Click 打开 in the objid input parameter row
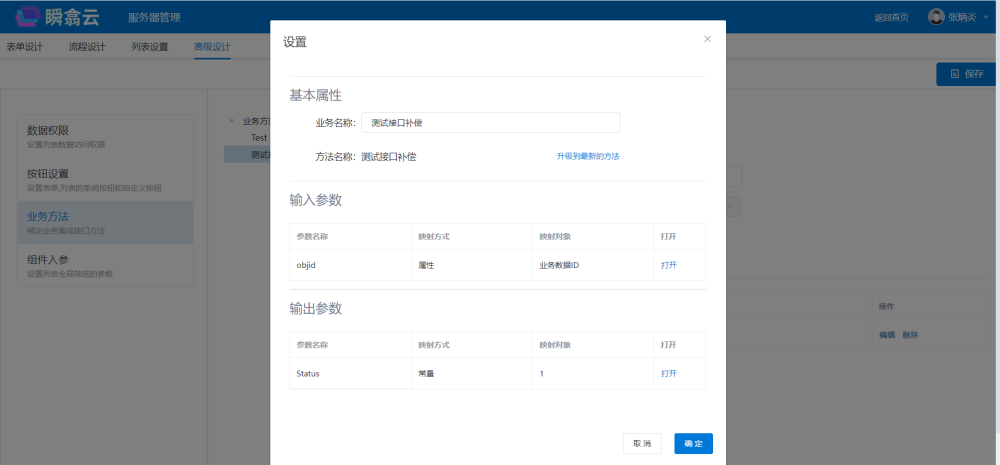This screenshot has height=465, width=1000. [668, 265]
